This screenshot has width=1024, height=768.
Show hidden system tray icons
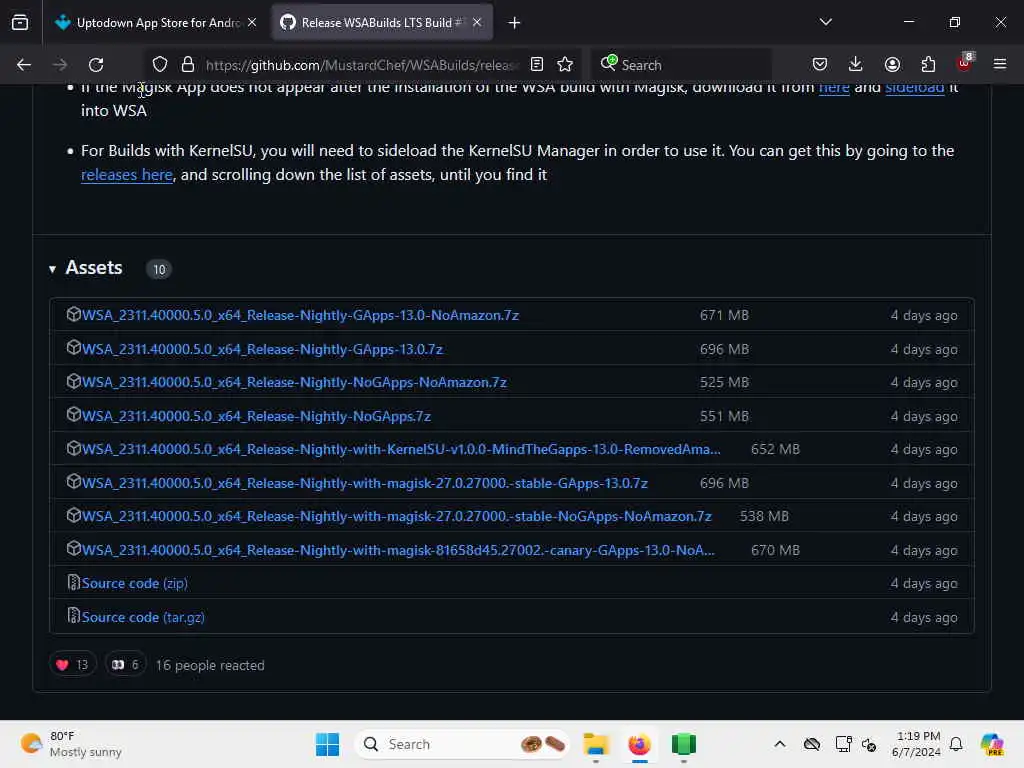[780, 744]
